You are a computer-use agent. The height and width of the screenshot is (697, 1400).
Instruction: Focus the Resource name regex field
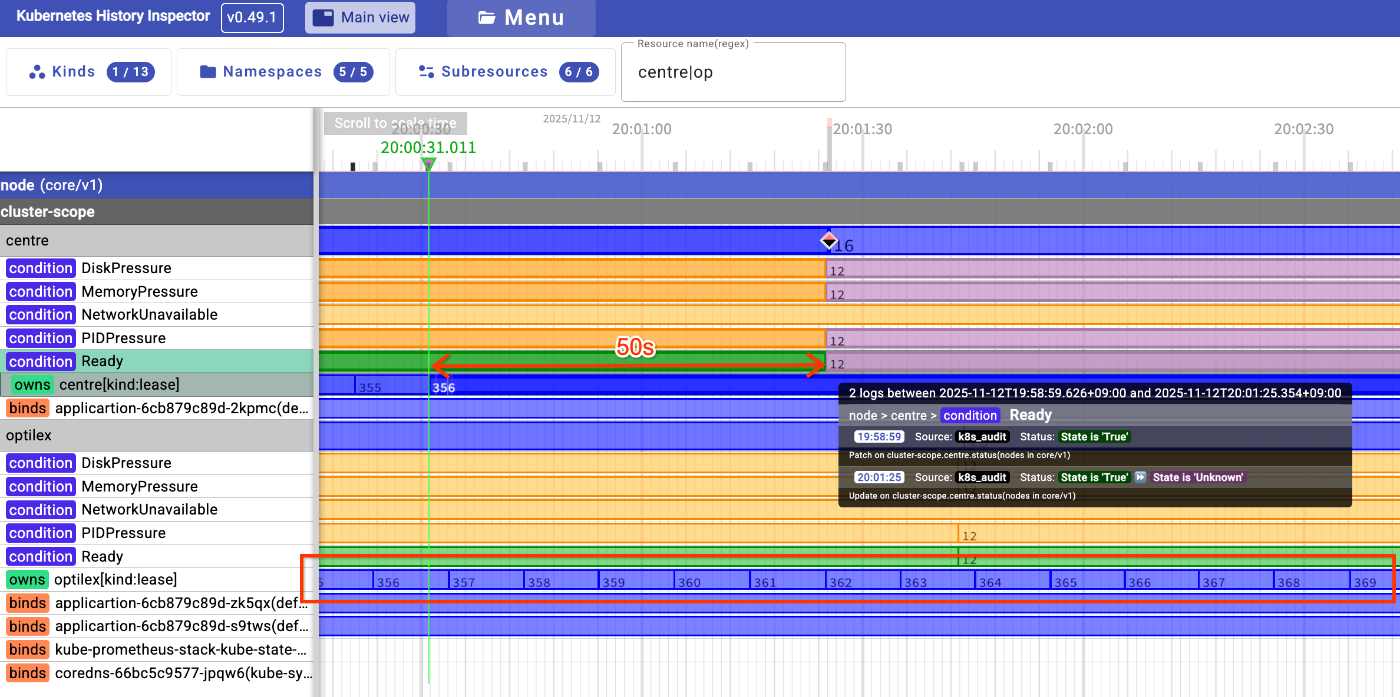click(x=733, y=72)
